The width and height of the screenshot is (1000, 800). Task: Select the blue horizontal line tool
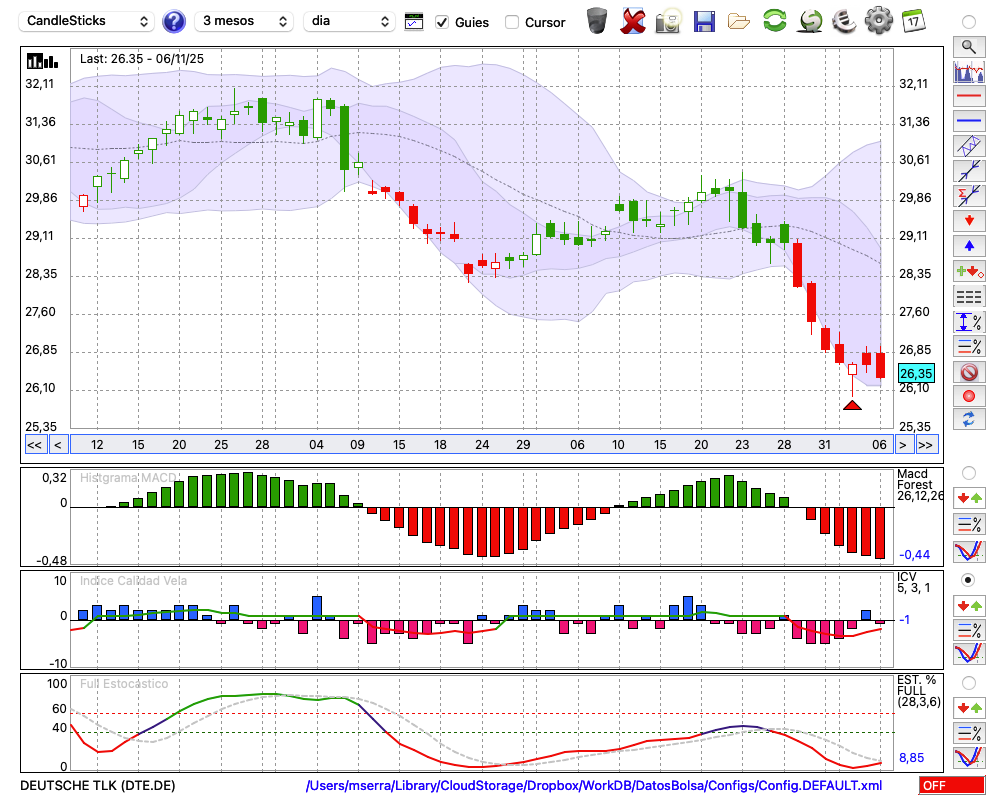[968, 121]
